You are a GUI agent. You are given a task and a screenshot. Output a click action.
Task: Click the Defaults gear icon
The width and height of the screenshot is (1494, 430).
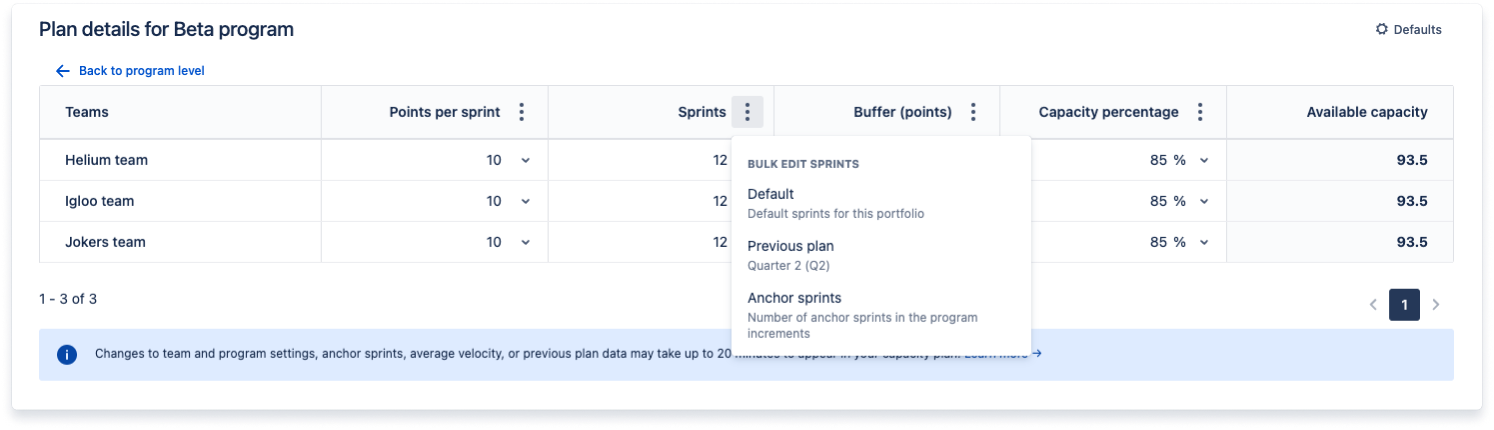click(1382, 30)
